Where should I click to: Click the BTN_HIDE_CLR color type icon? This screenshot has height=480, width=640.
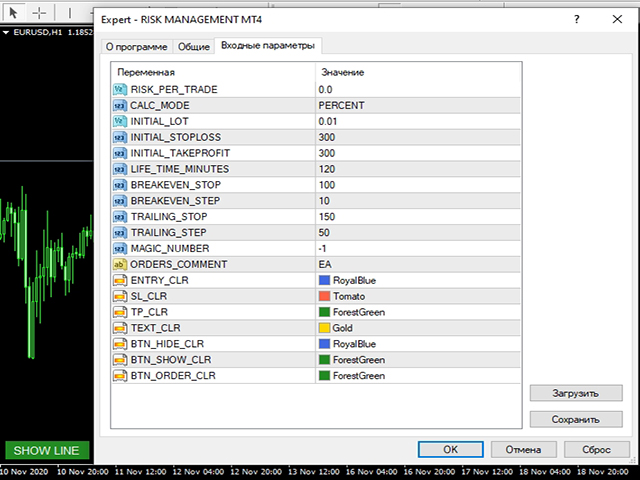click(120, 344)
